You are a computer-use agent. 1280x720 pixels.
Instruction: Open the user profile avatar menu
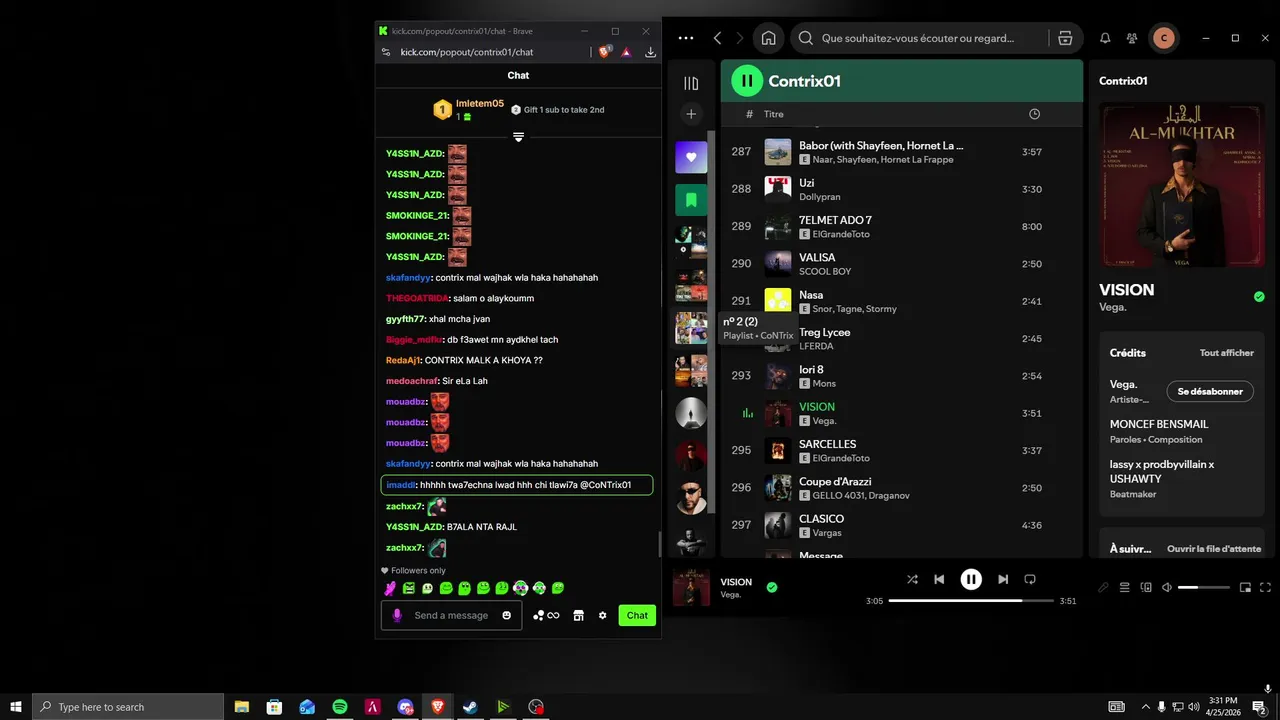click(x=1163, y=38)
